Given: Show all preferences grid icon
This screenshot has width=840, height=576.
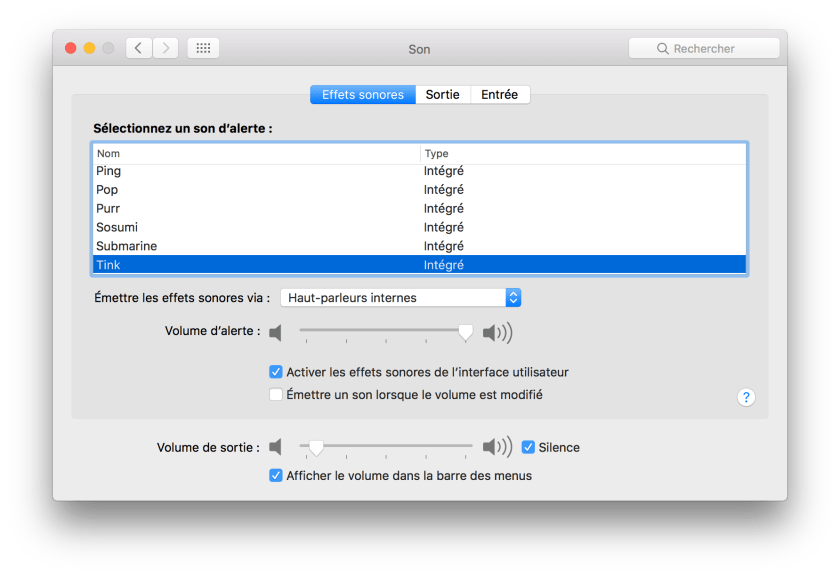Looking at the screenshot, I should [x=203, y=48].
